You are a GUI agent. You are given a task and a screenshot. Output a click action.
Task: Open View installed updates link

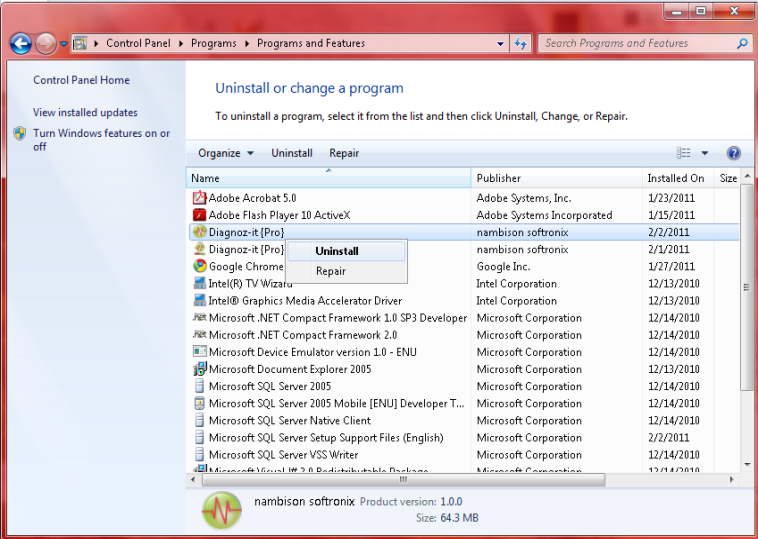click(x=85, y=112)
